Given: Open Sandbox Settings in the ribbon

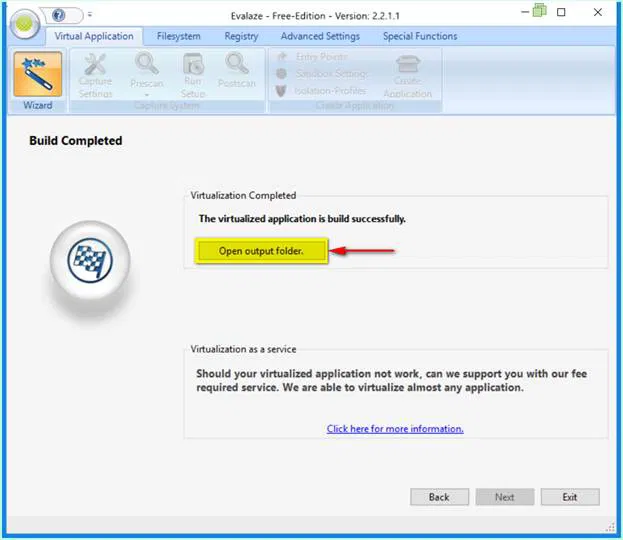Looking at the screenshot, I should (x=322, y=74).
